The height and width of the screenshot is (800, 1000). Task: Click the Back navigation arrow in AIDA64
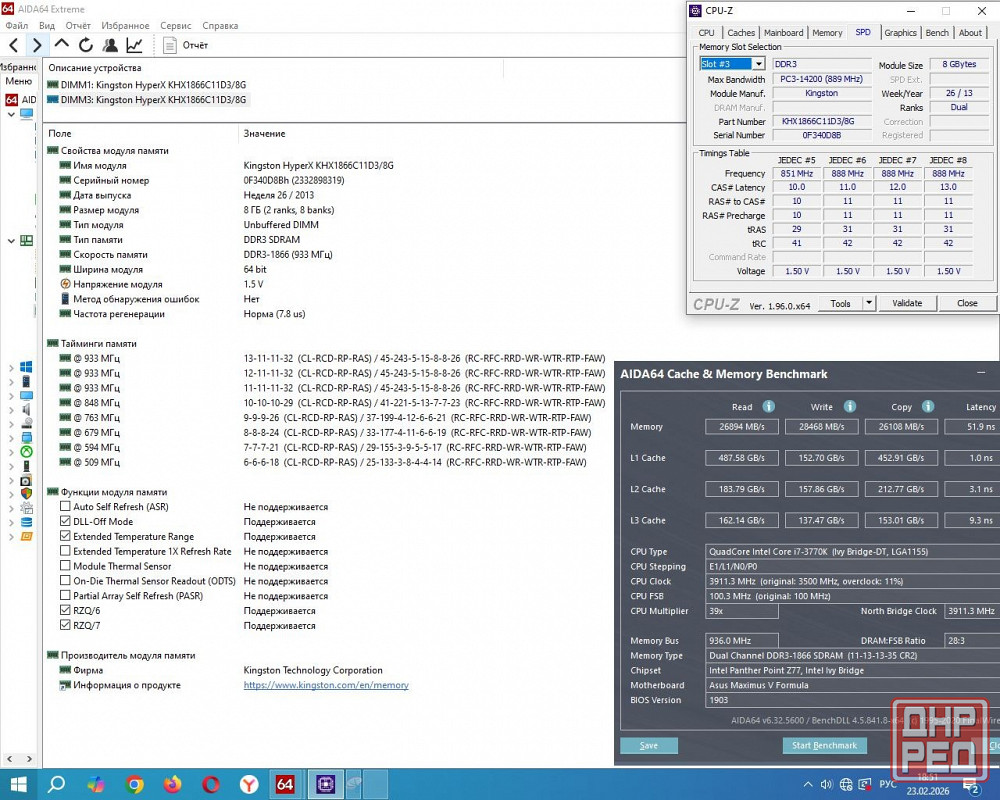pyautogui.click(x=13, y=45)
